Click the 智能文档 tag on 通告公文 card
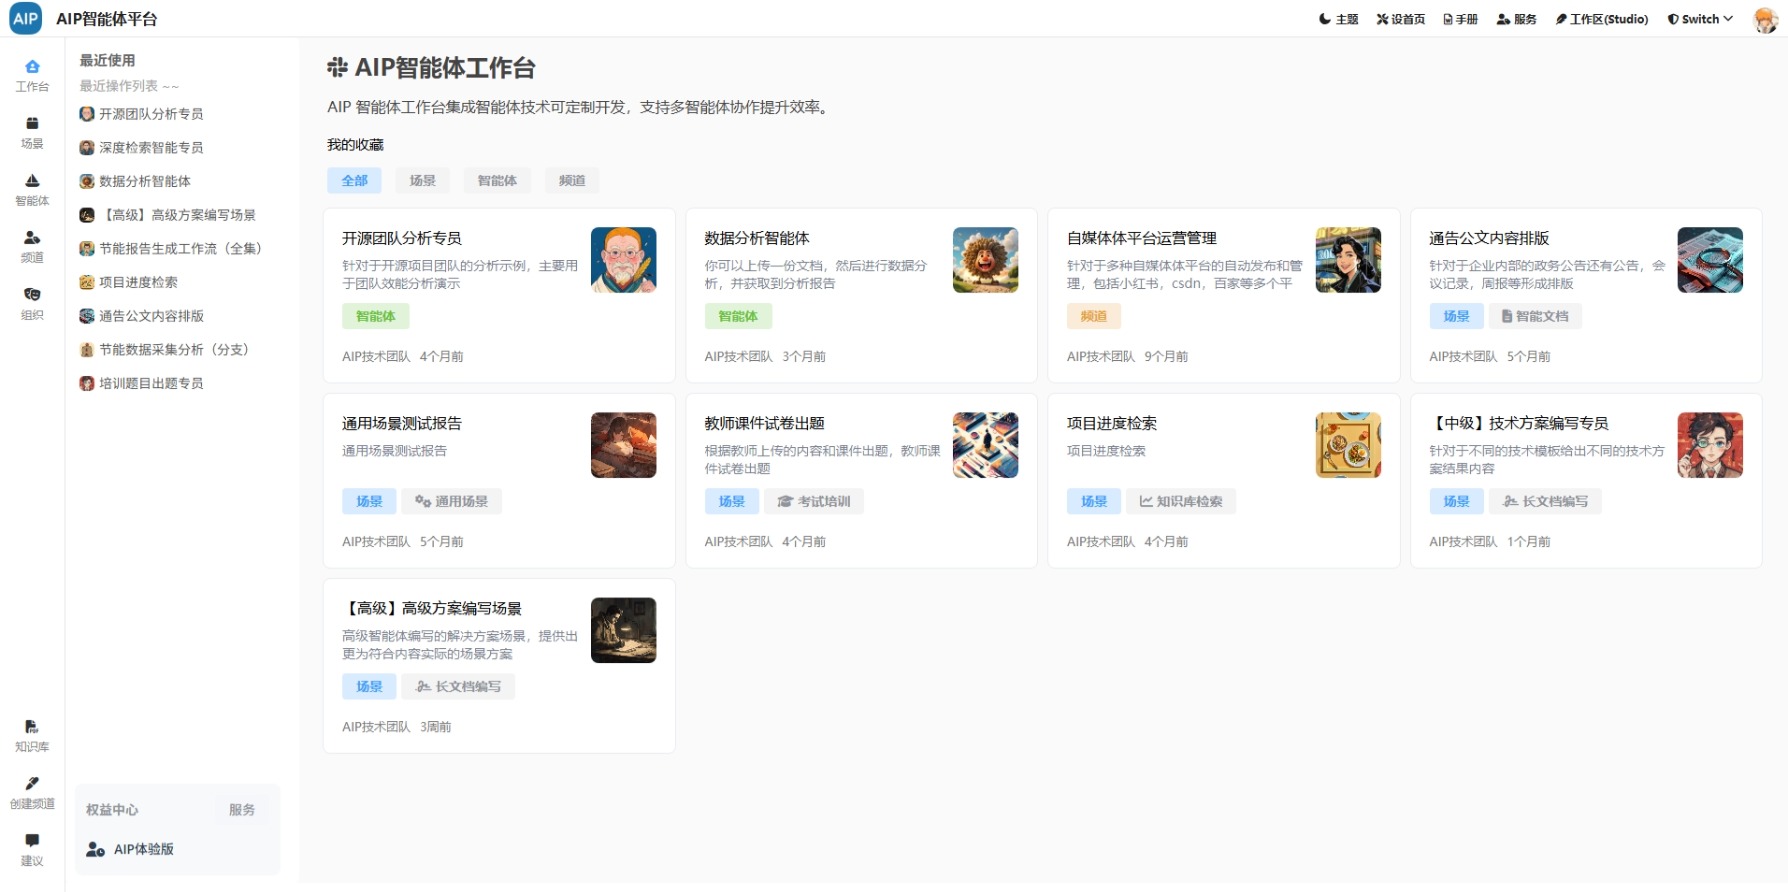1788x892 pixels. click(x=1535, y=317)
